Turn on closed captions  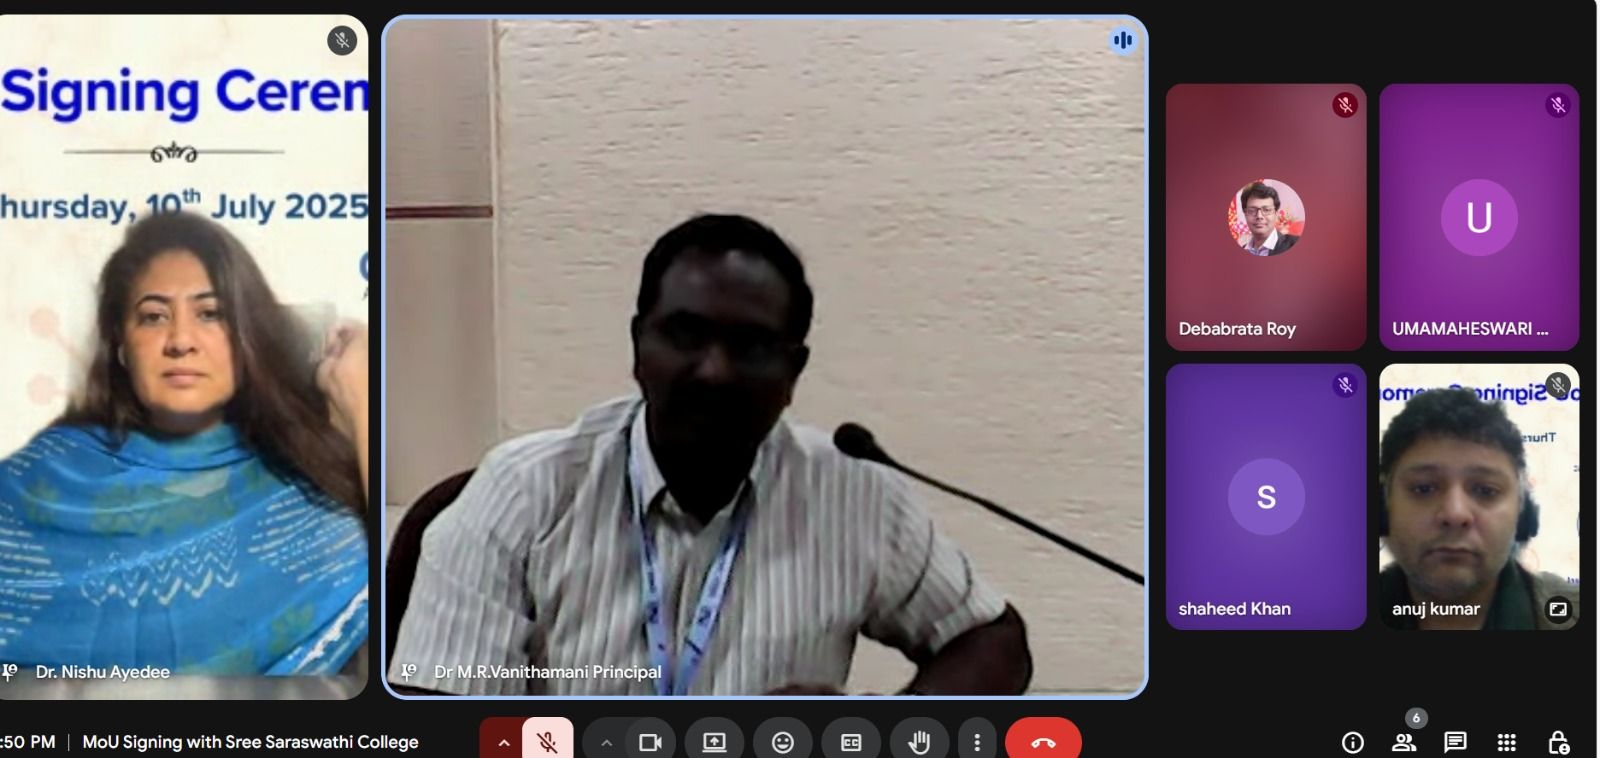tap(850, 741)
